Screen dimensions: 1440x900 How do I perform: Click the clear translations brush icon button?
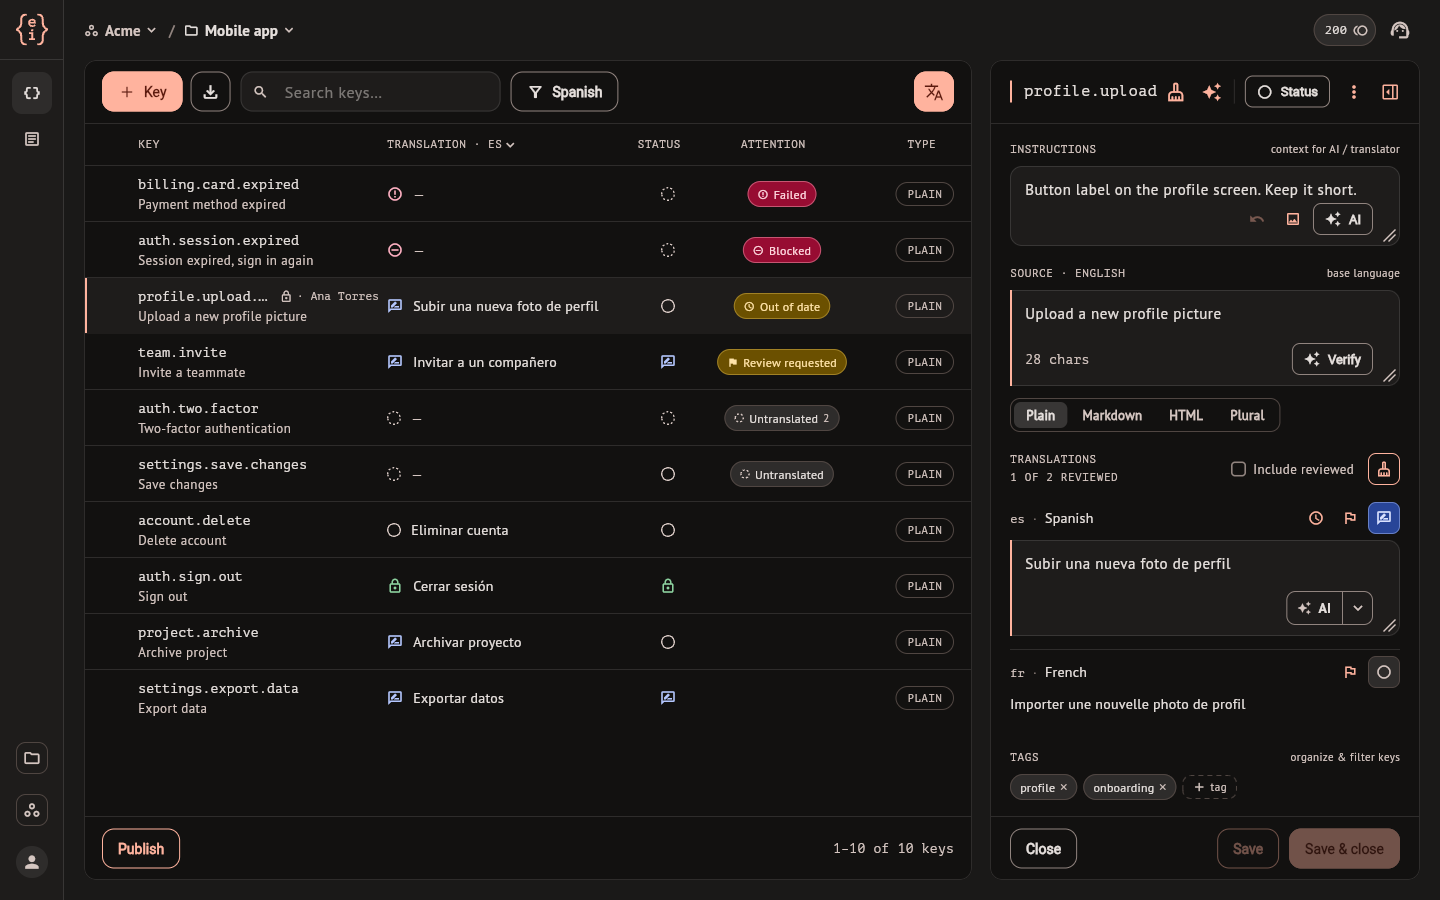pyautogui.click(x=1384, y=469)
